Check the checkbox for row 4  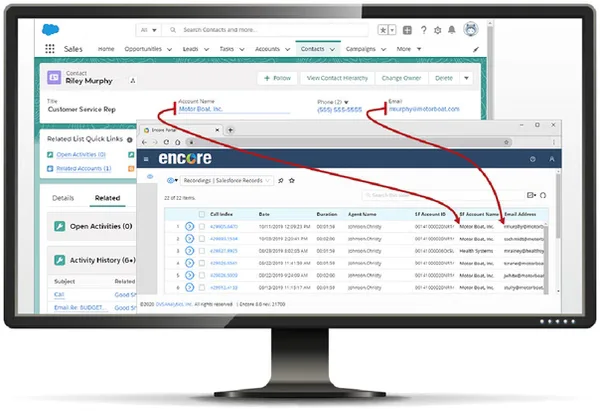(202, 263)
